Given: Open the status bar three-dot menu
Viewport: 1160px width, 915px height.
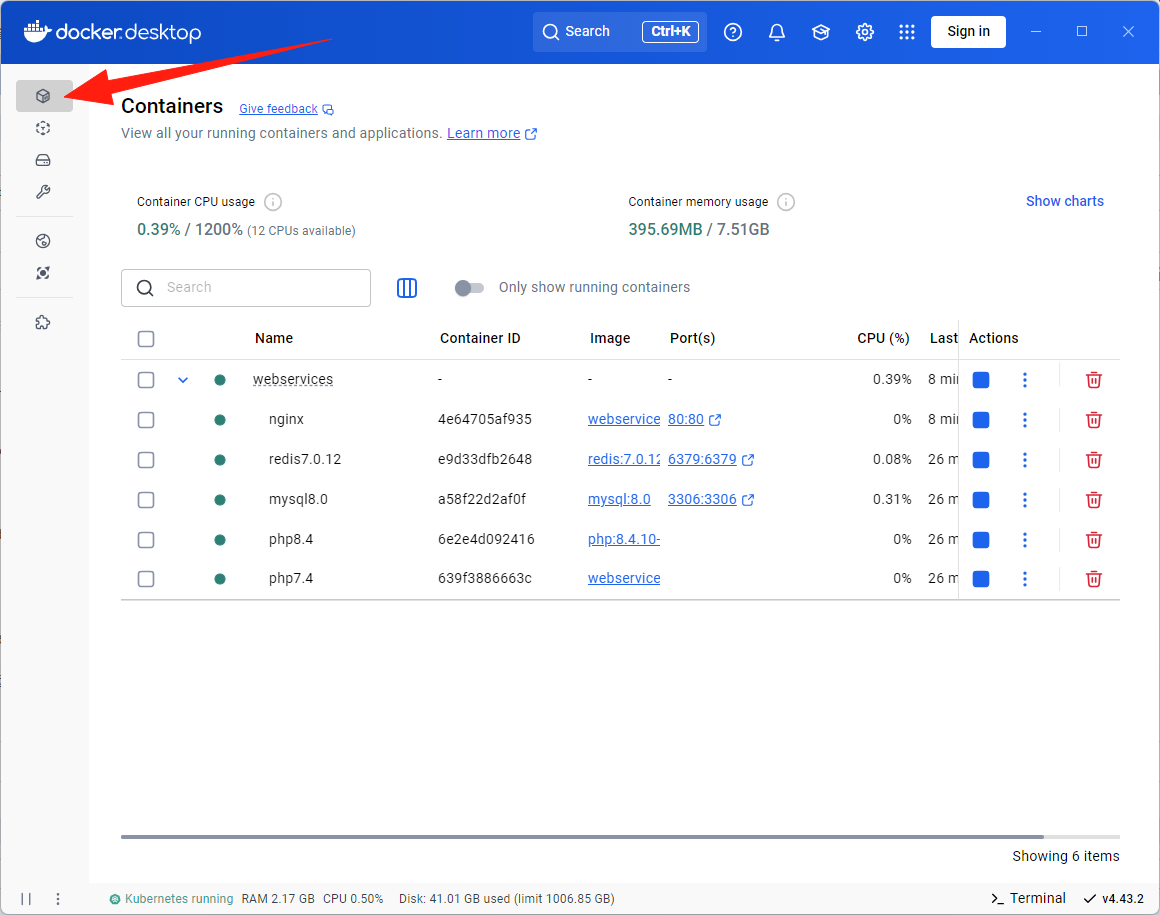Looking at the screenshot, I should tap(58, 899).
